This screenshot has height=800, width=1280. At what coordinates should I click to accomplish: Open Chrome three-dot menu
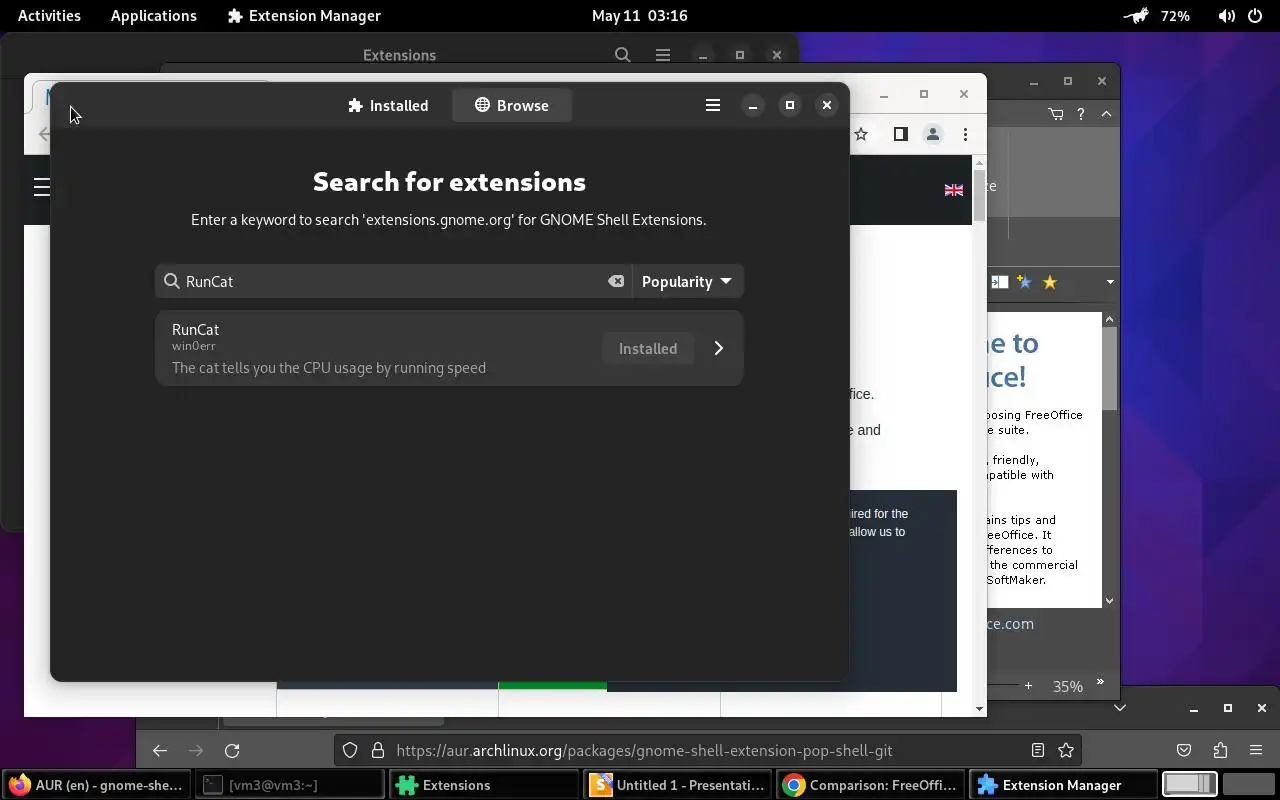(965, 134)
